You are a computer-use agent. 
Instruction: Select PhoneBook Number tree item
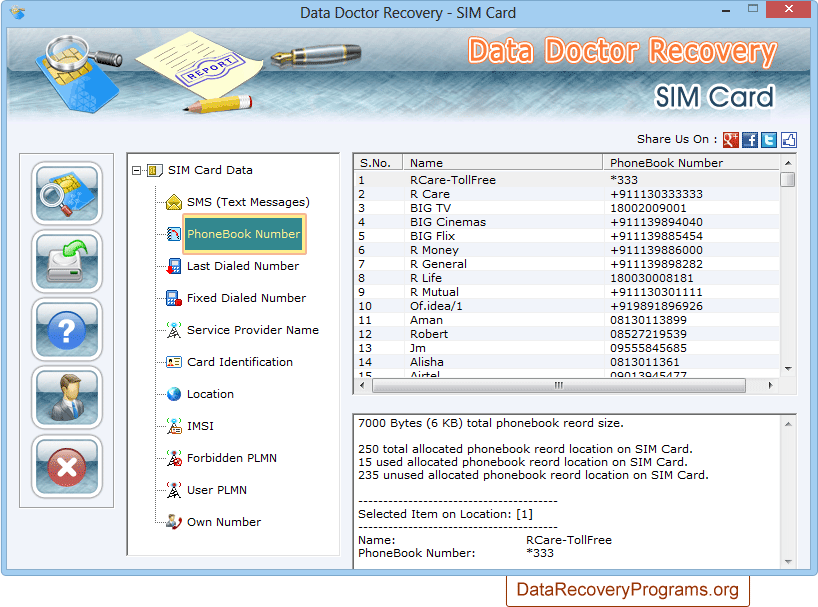(x=244, y=234)
